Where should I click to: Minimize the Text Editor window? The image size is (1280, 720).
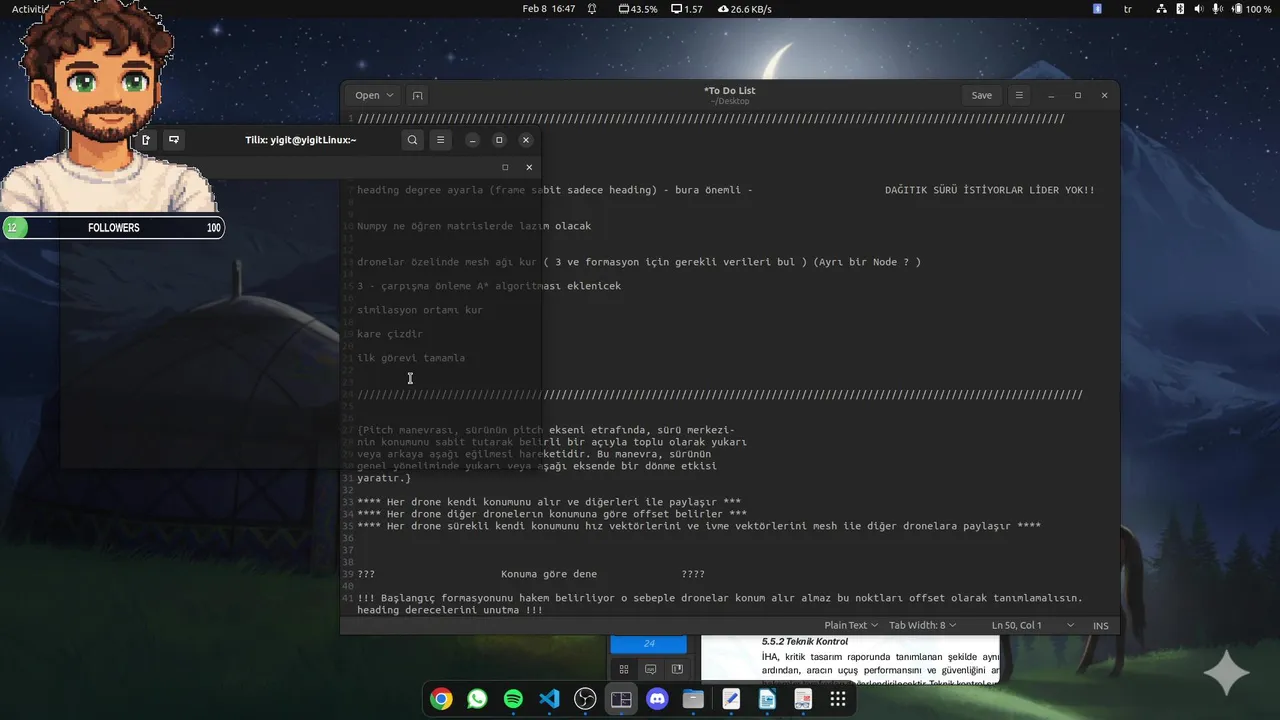point(1051,95)
